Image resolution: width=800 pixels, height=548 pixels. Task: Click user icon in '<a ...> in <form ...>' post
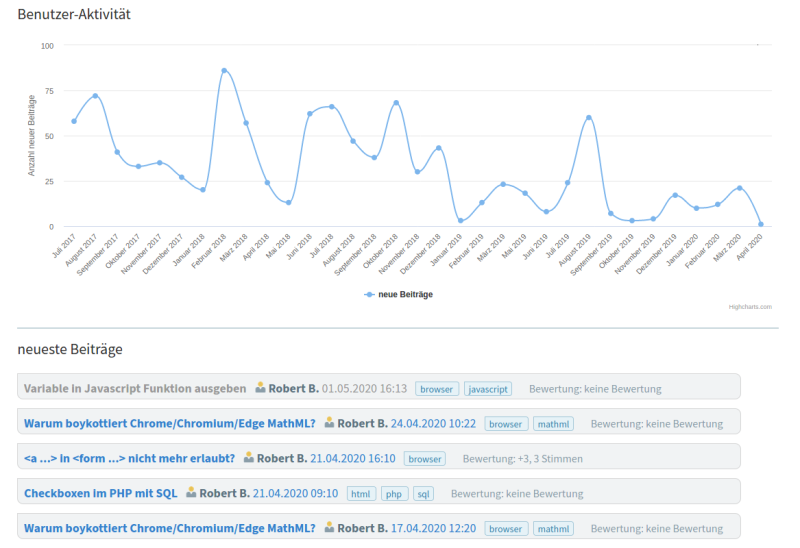249,458
